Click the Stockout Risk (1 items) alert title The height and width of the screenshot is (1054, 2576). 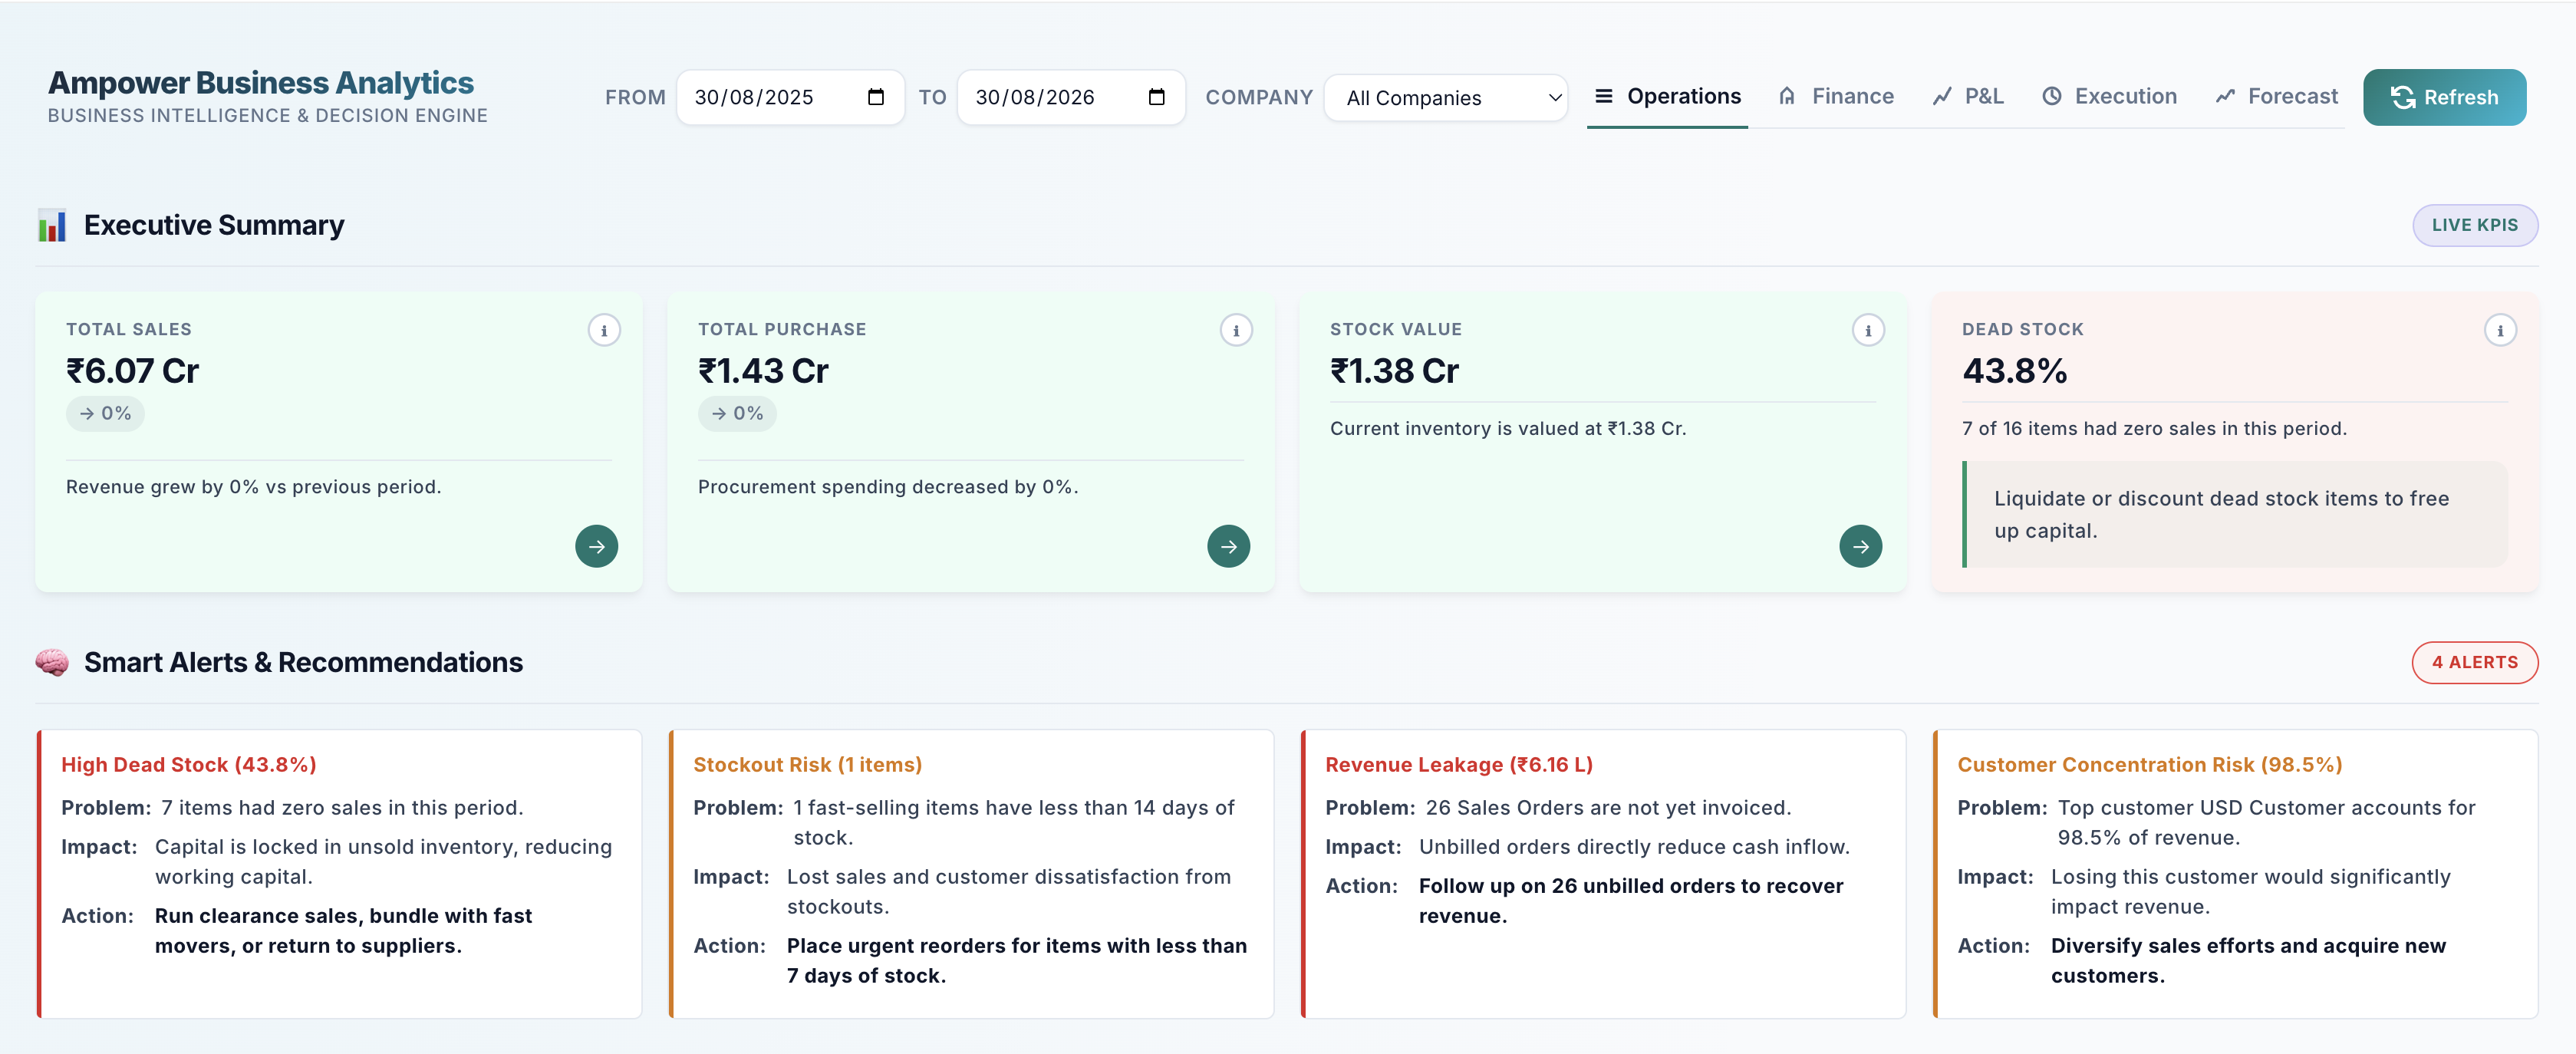[808, 764]
